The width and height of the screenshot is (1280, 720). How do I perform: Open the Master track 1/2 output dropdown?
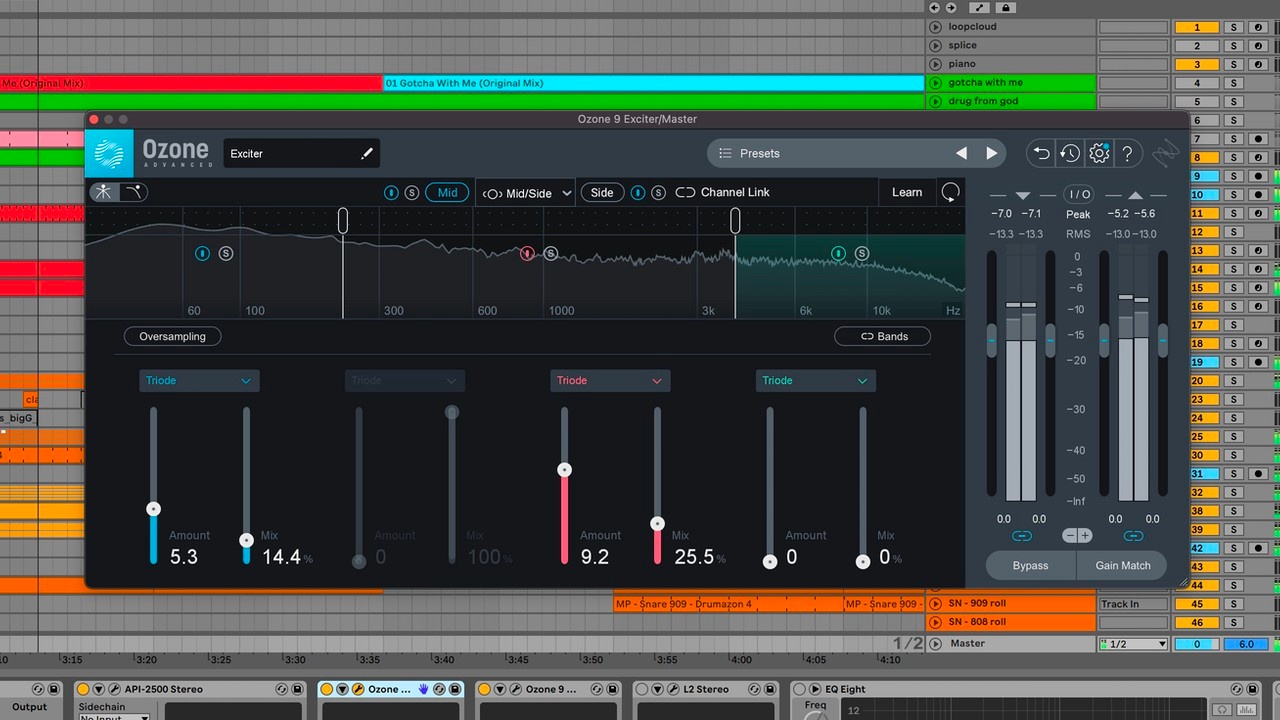(1133, 644)
